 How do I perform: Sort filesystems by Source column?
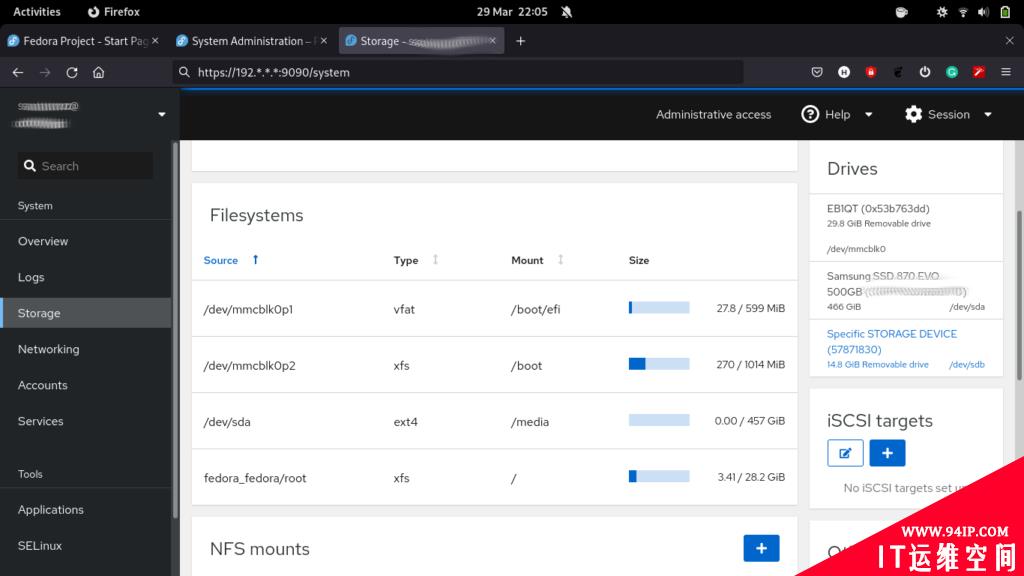(221, 260)
